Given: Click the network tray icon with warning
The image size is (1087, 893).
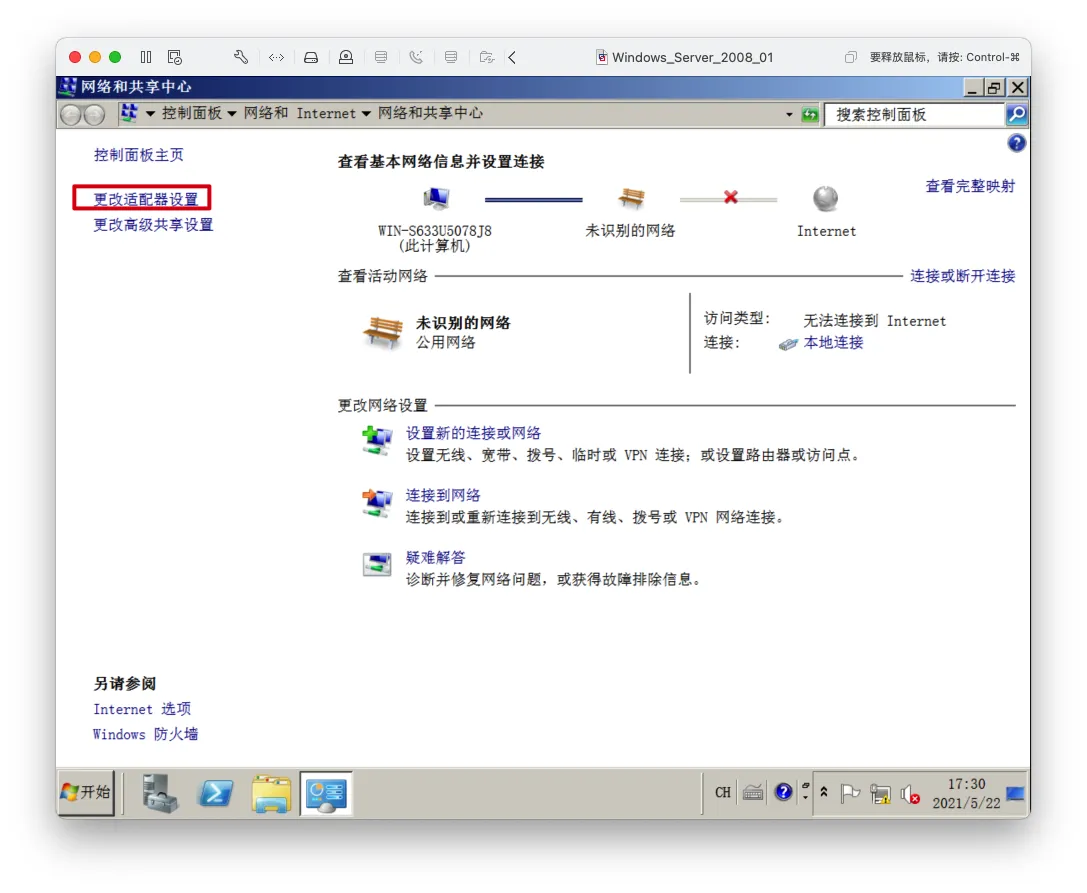Looking at the screenshot, I should 880,794.
